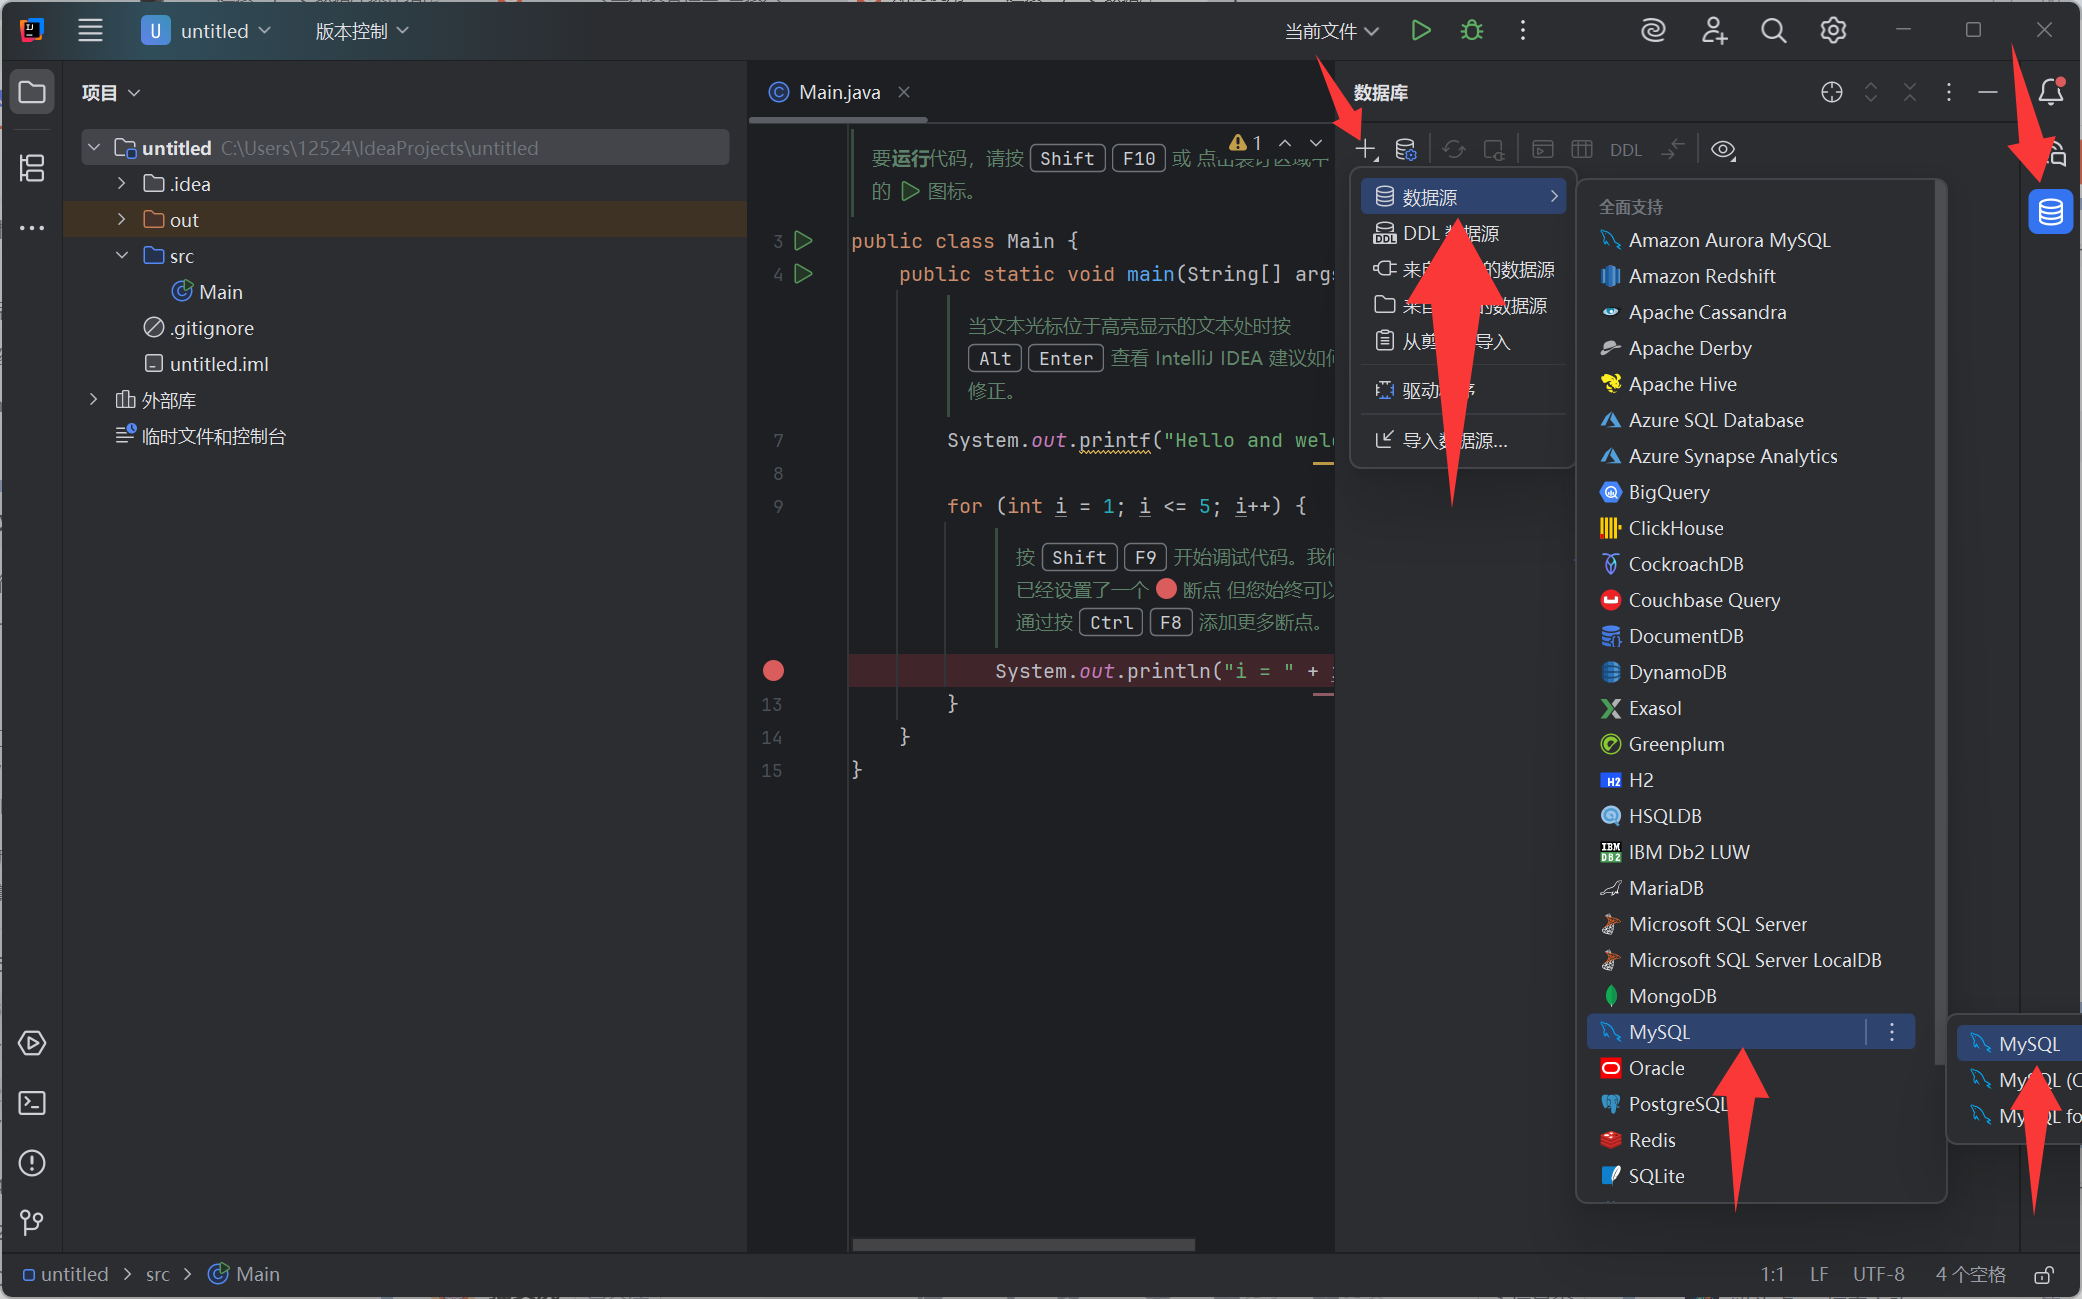
Task: Toggle the breakpoint on the println line
Action: click(x=773, y=671)
